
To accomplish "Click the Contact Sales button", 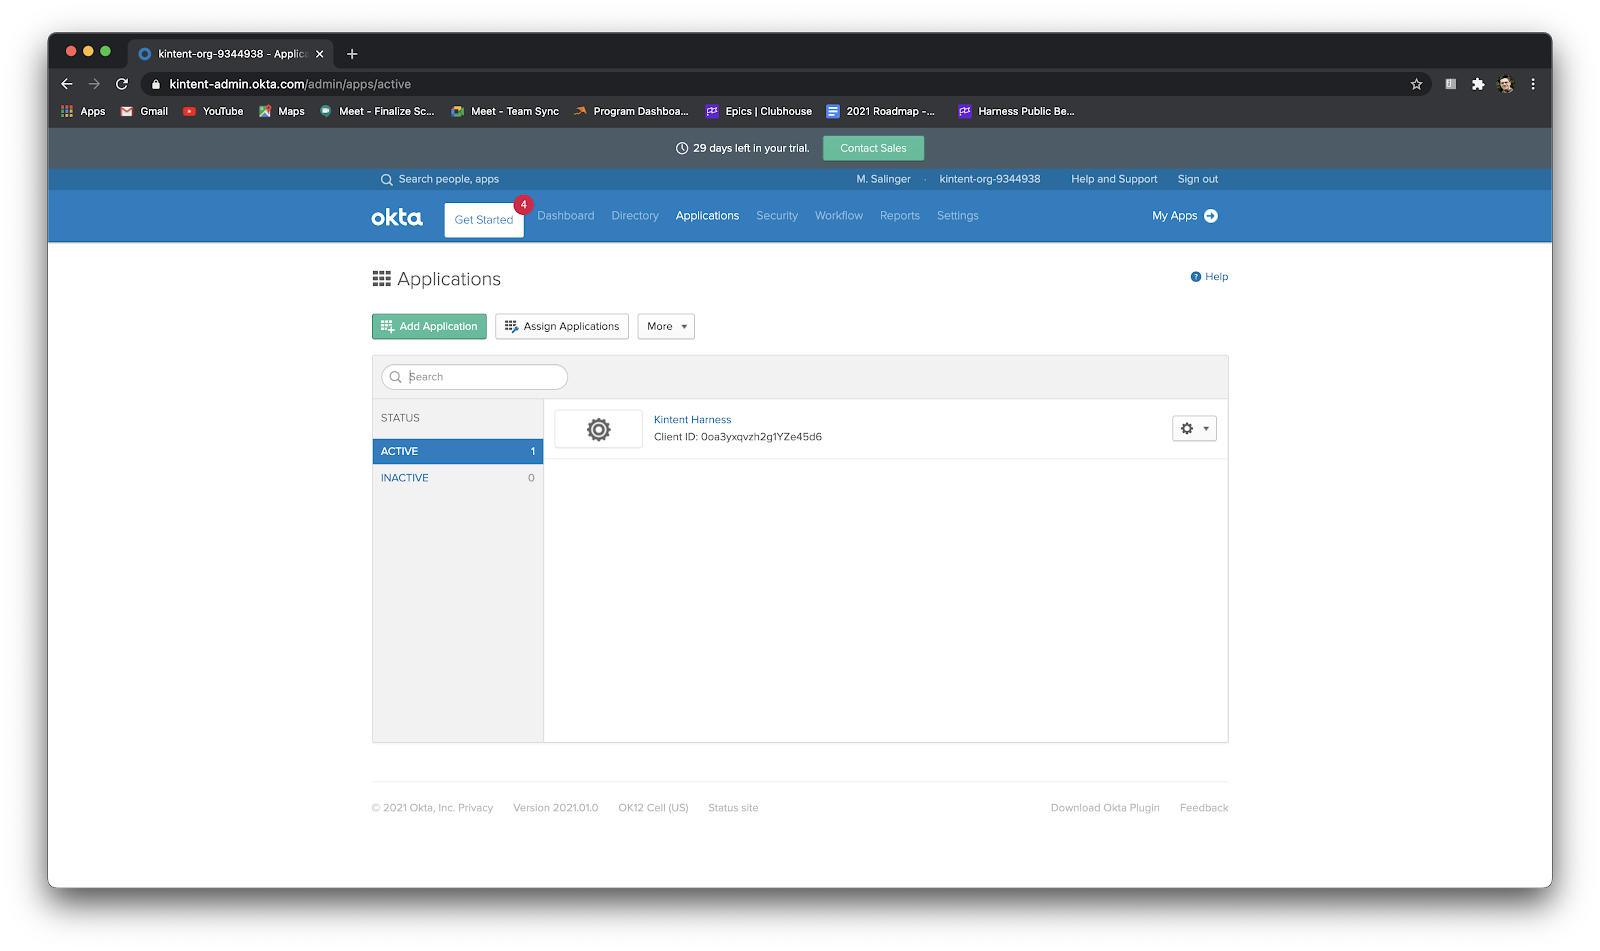I will (873, 148).
